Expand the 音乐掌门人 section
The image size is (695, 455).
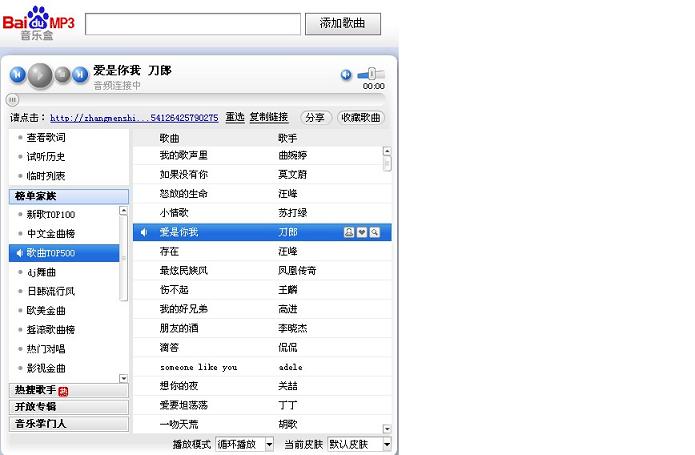coord(68,424)
